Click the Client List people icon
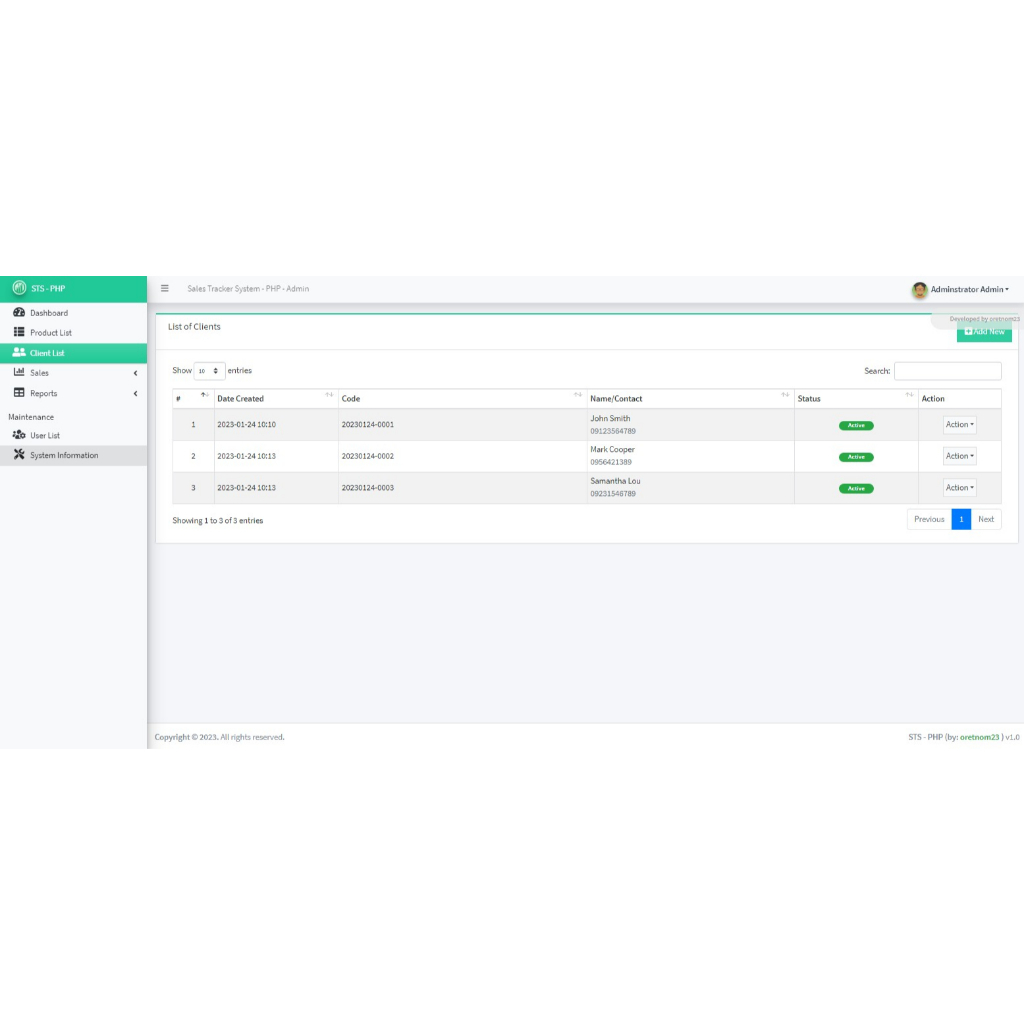This screenshot has height=1024, width=1024. pos(19,353)
